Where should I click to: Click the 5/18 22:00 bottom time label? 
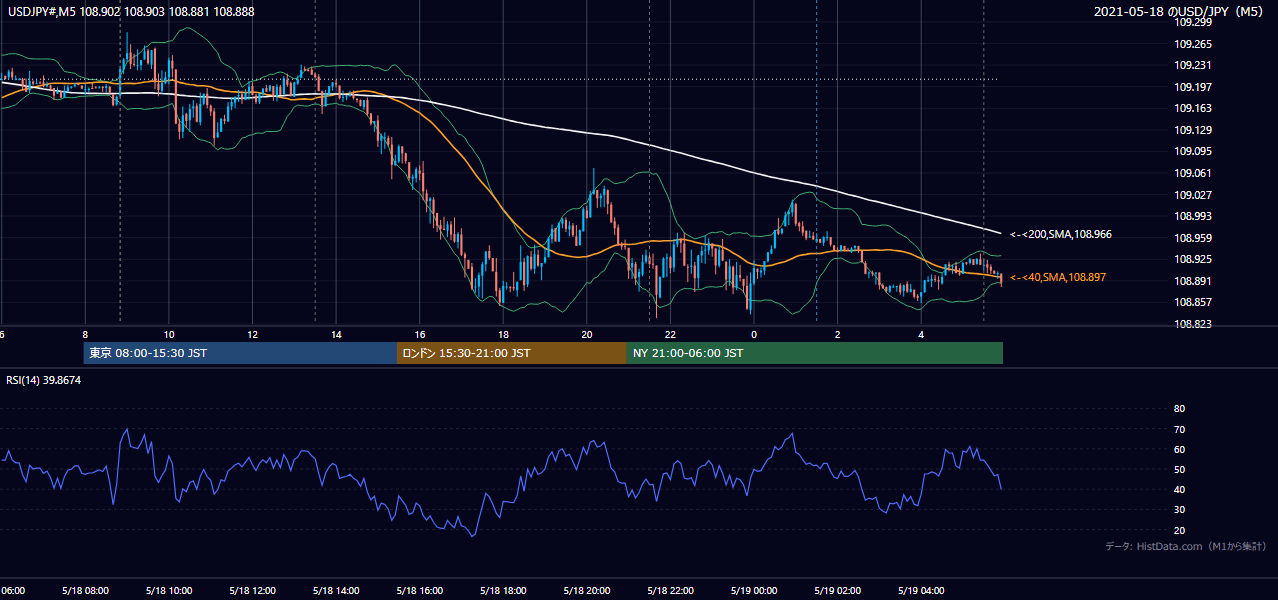tap(670, 591)
